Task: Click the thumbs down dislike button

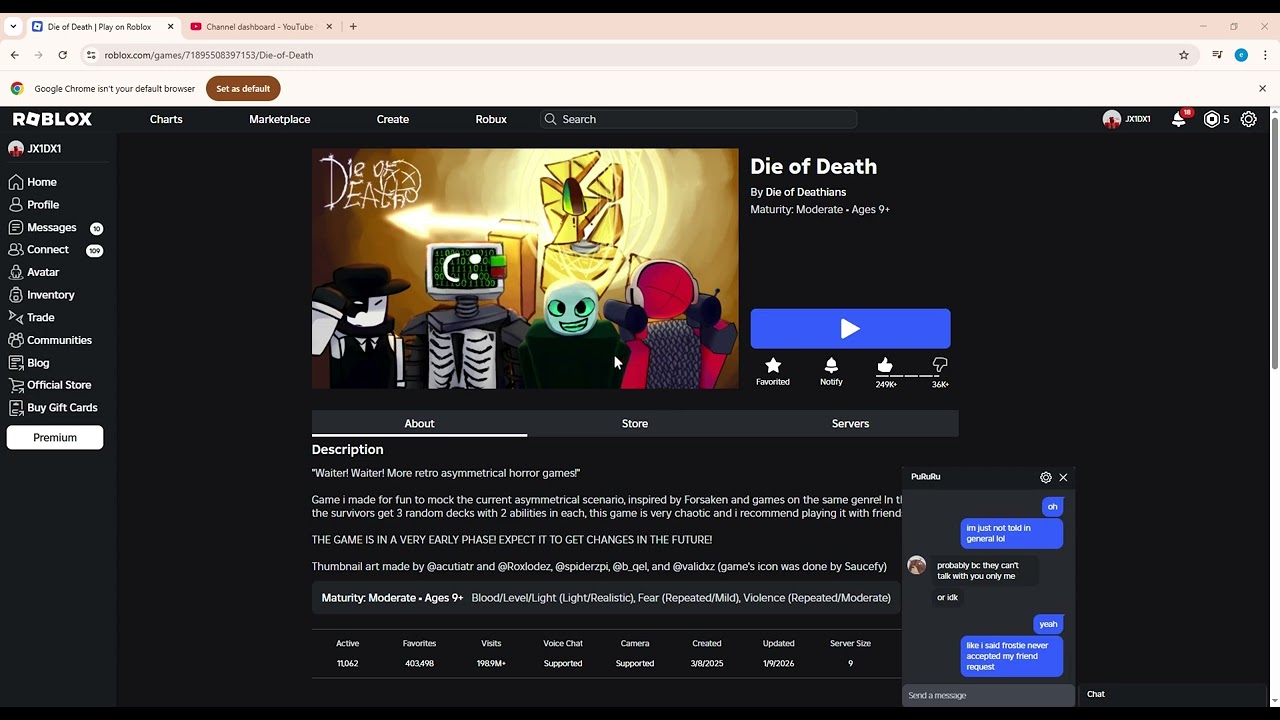Action: pyautogui.click(x=940, y=365)
